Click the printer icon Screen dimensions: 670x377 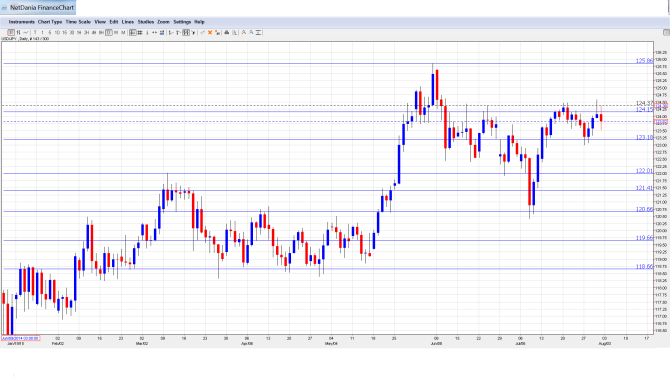click(227, 32)
